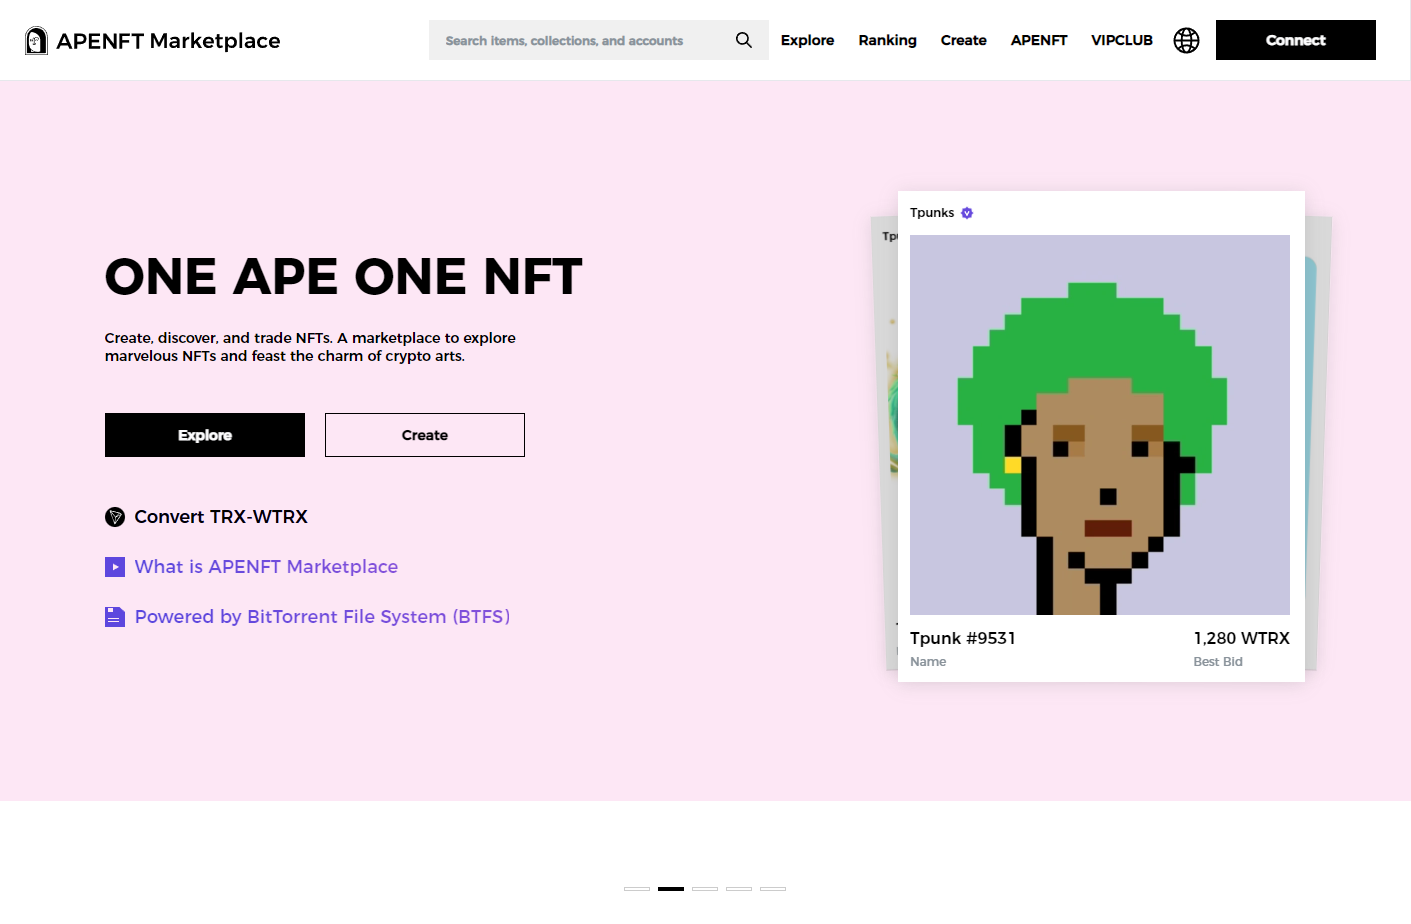
Task: Open Tpunk #9531 artwork image
Action: pyautogui.click(x=1099, y=425)
